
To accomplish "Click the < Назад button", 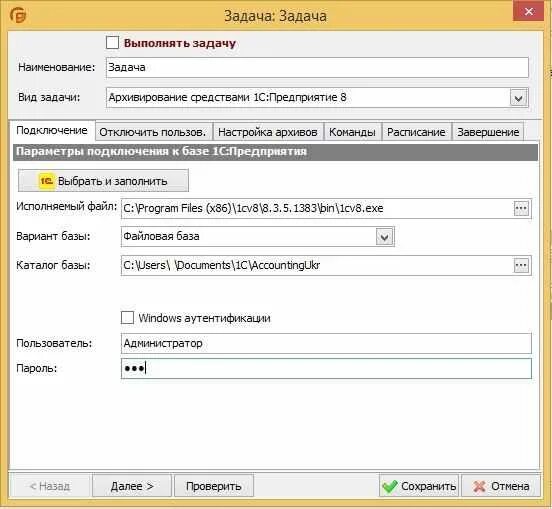I will [50, 486].
